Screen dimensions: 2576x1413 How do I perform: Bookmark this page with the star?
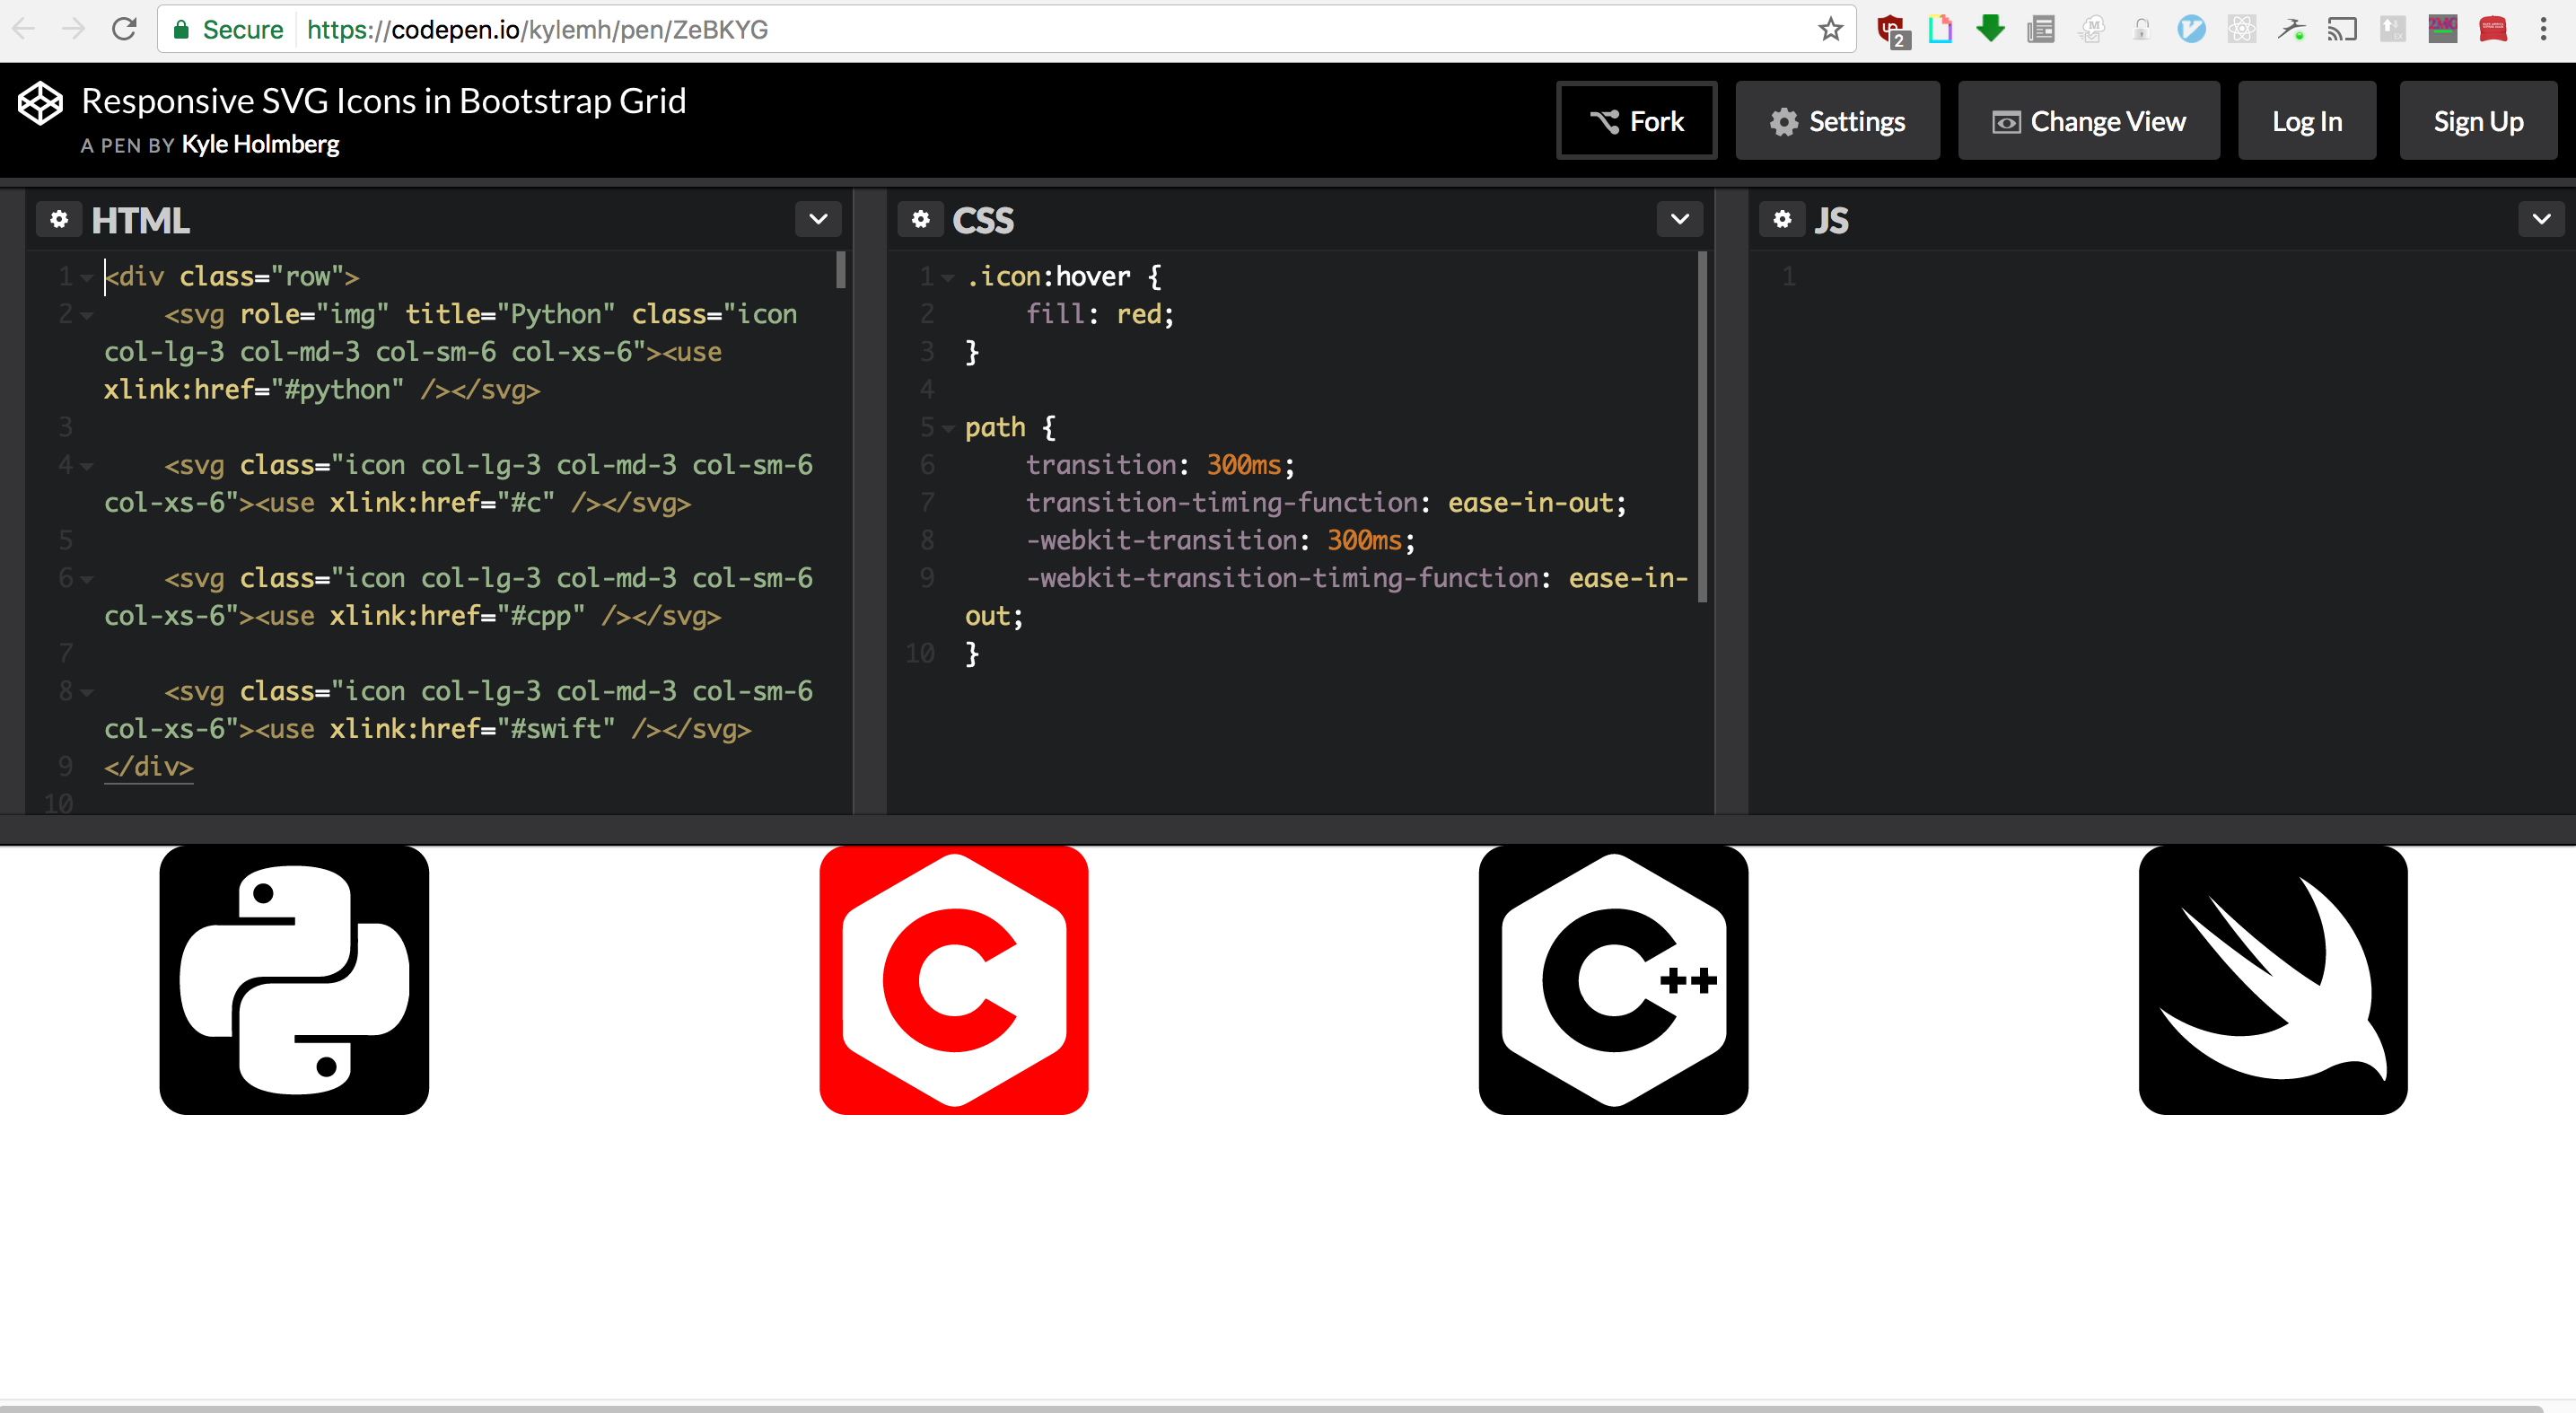point(1830,29)
